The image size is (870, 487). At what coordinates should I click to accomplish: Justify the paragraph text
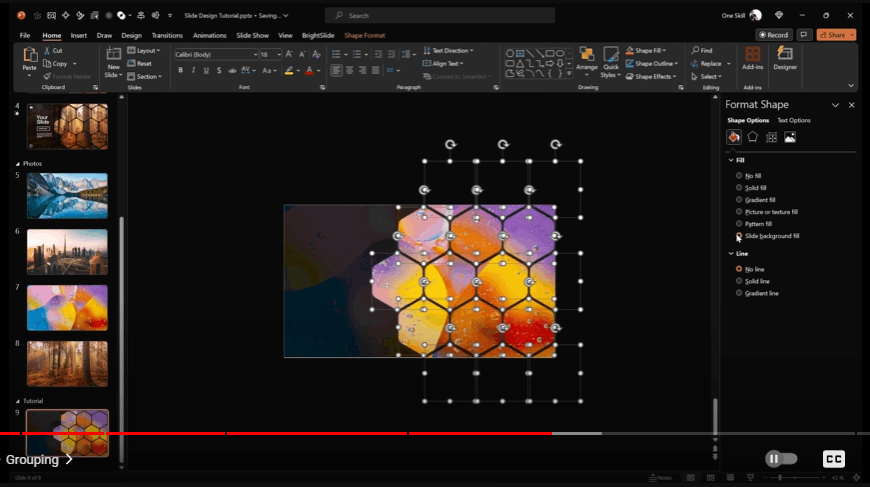pos(376,70)
